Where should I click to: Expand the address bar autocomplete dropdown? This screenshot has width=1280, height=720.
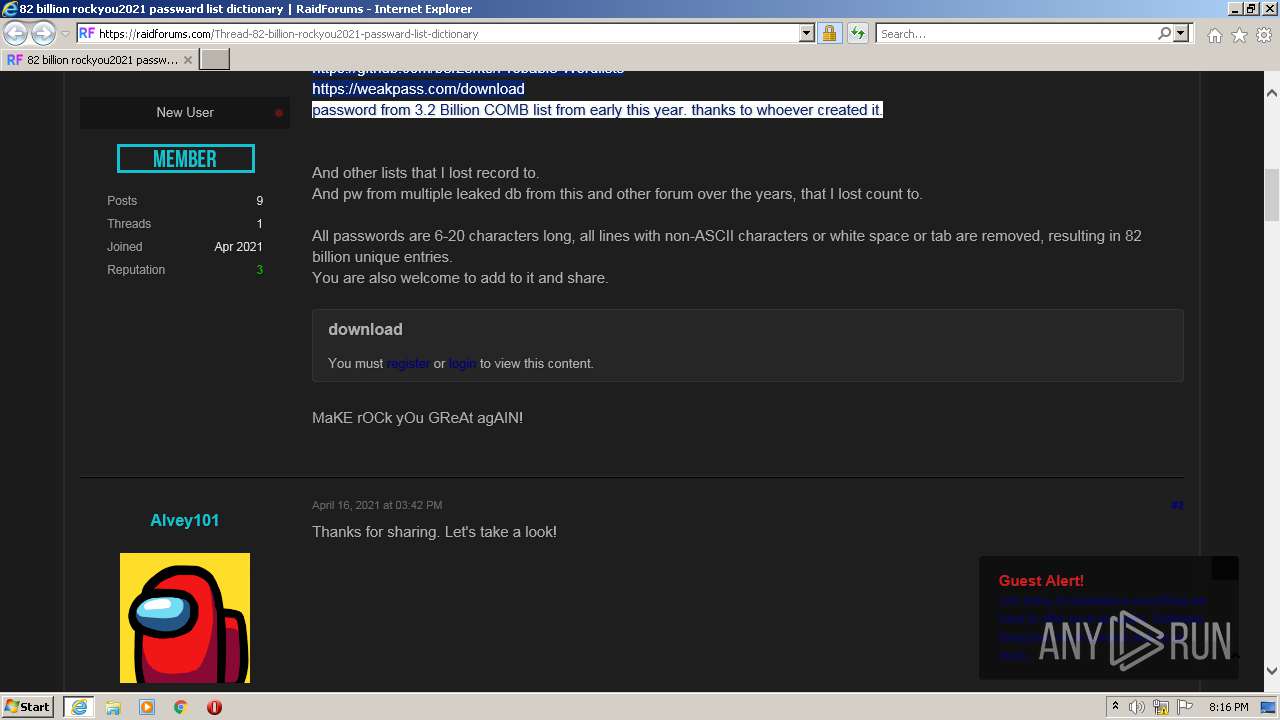807,33
